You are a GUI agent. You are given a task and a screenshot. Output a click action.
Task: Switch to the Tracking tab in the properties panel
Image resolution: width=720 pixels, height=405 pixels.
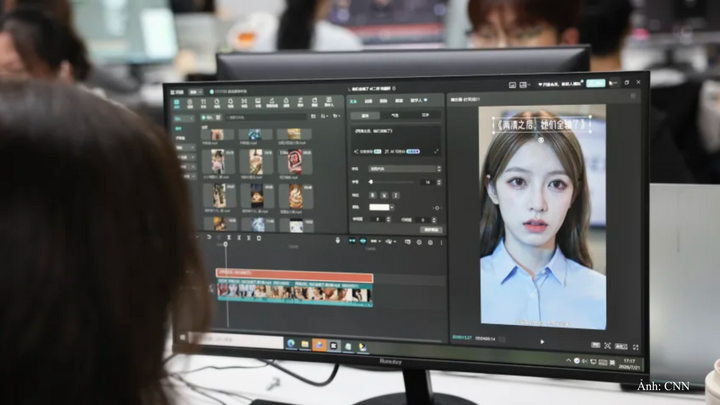[383, 101]
